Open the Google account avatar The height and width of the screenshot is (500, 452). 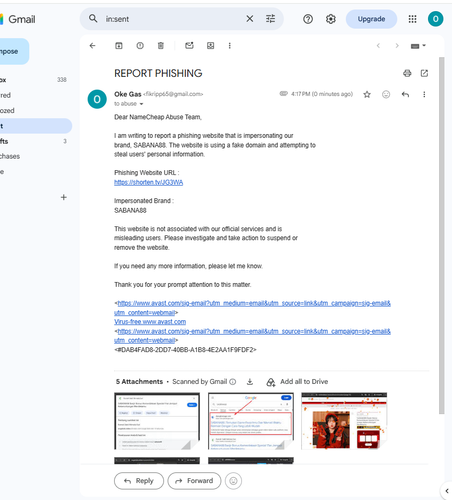click(435, 19)
